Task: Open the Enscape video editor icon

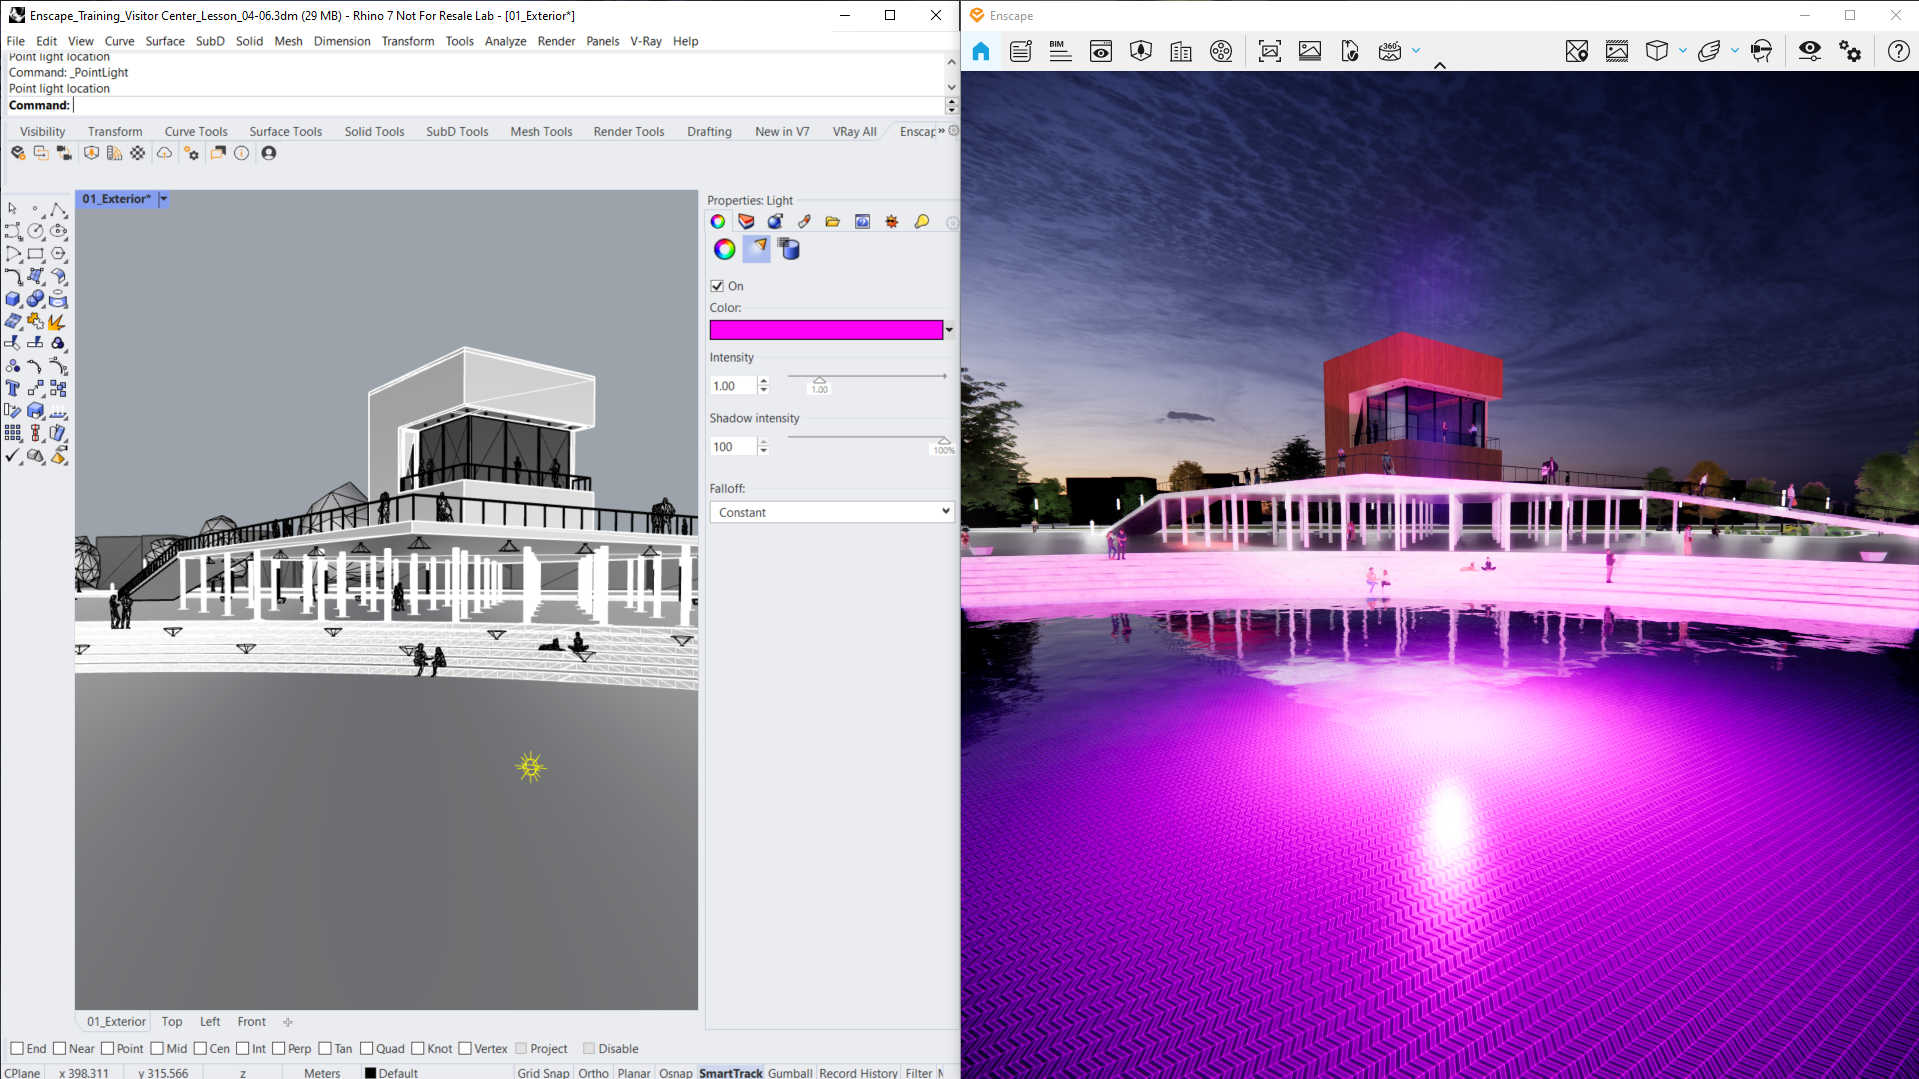Action: click(1221, 51)
